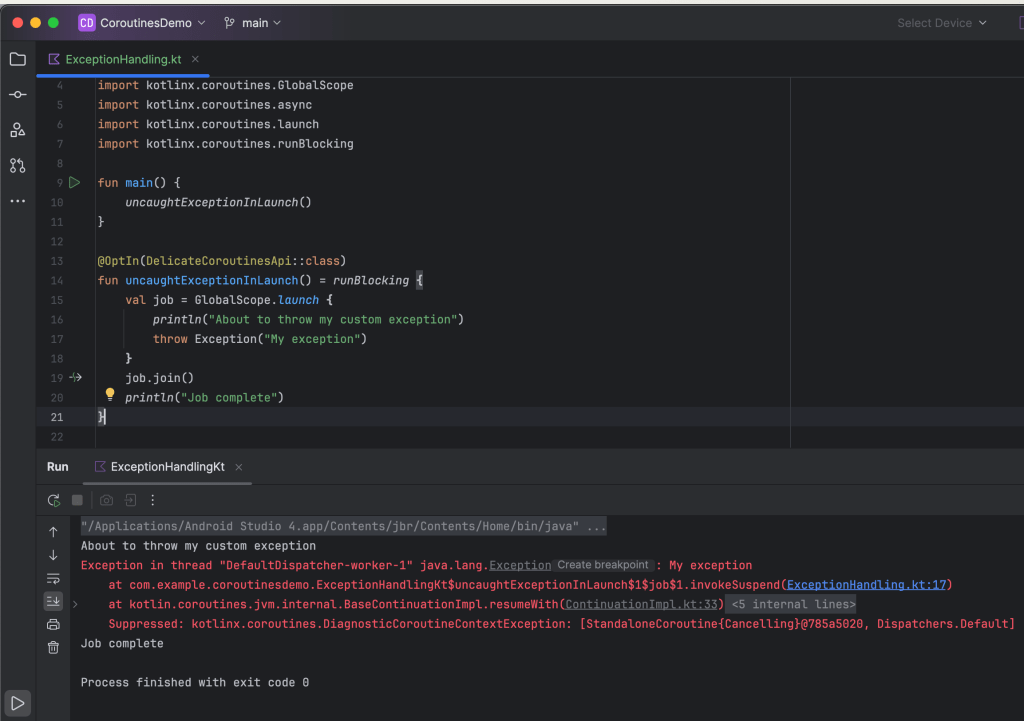Image resolution: width=1024 pixels, height=721 pixels.
Task: Rerun ExceptionHandlingKt from the Run toolbar
Action: 54,500
